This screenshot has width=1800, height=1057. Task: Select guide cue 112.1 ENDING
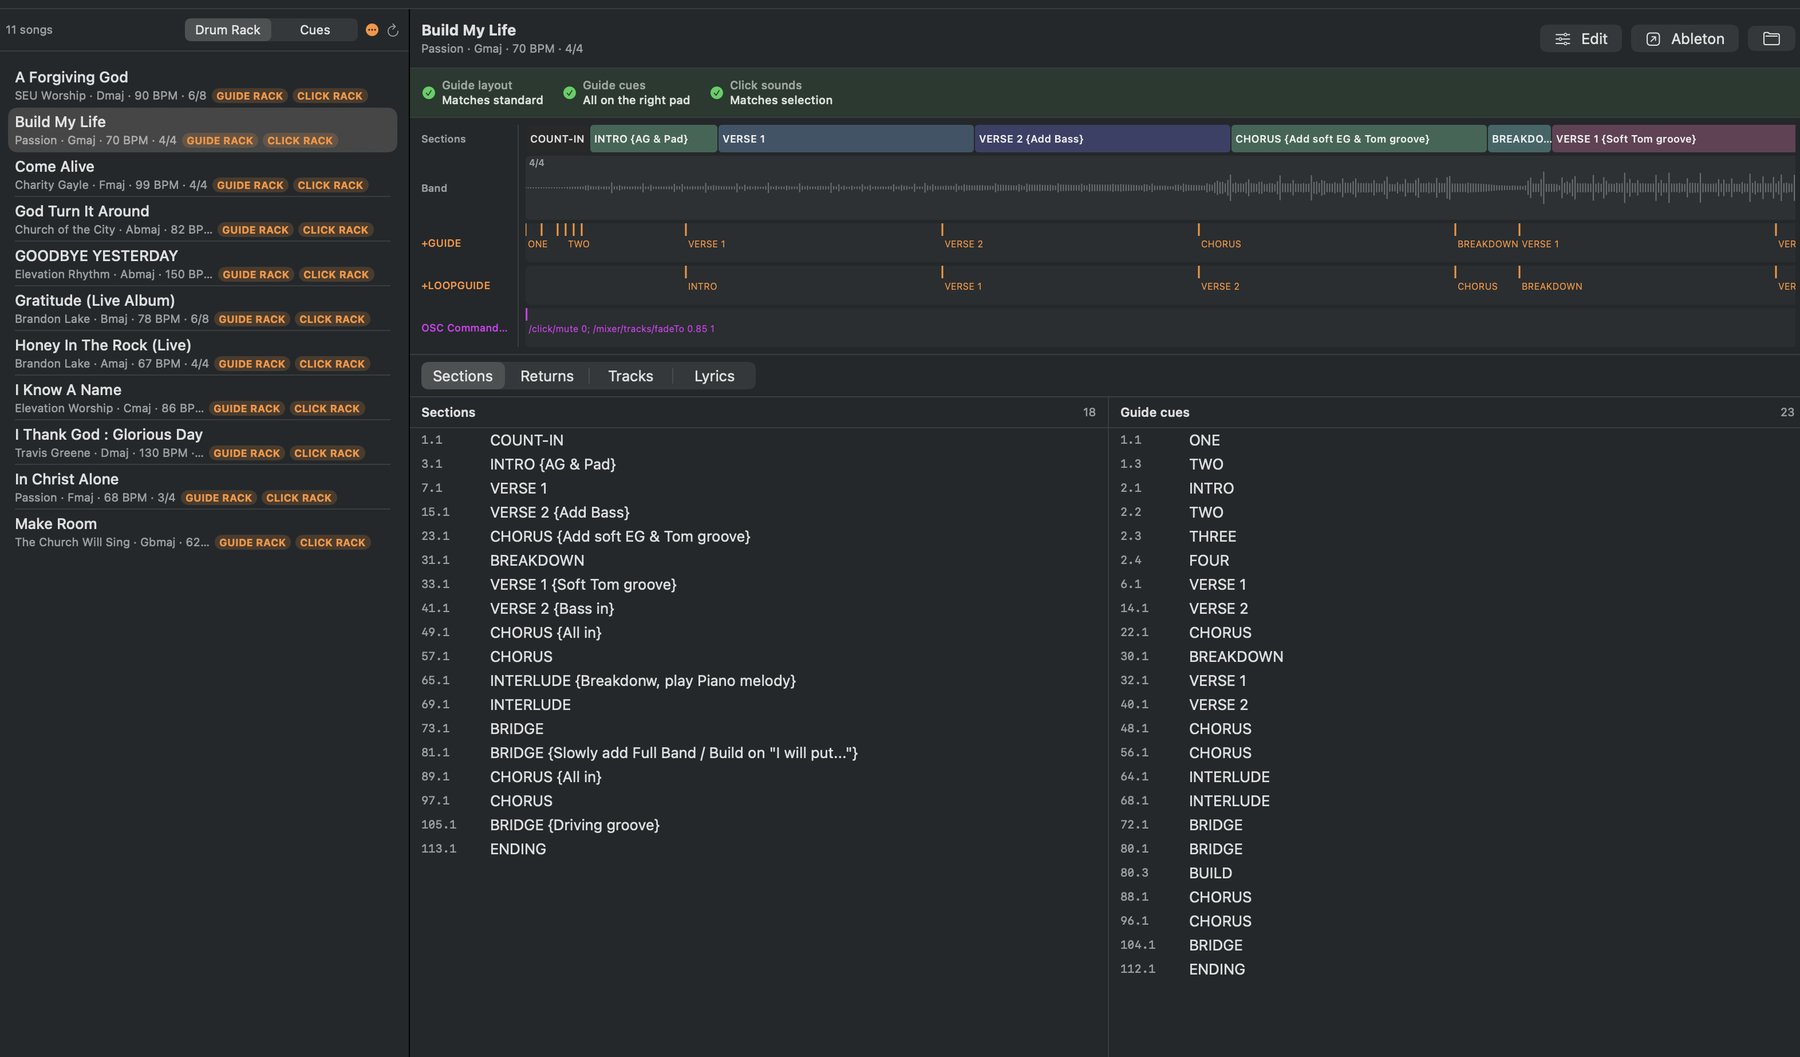point(1454,969)
